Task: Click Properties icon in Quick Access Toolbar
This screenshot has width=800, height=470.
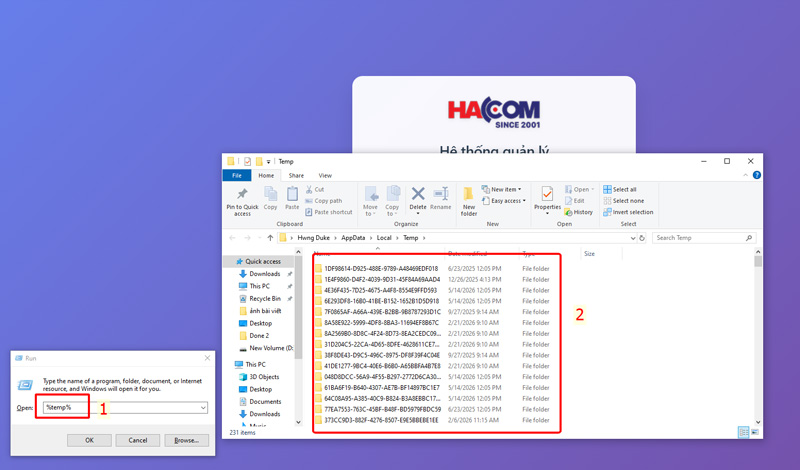Action: (x=247, y=161)
